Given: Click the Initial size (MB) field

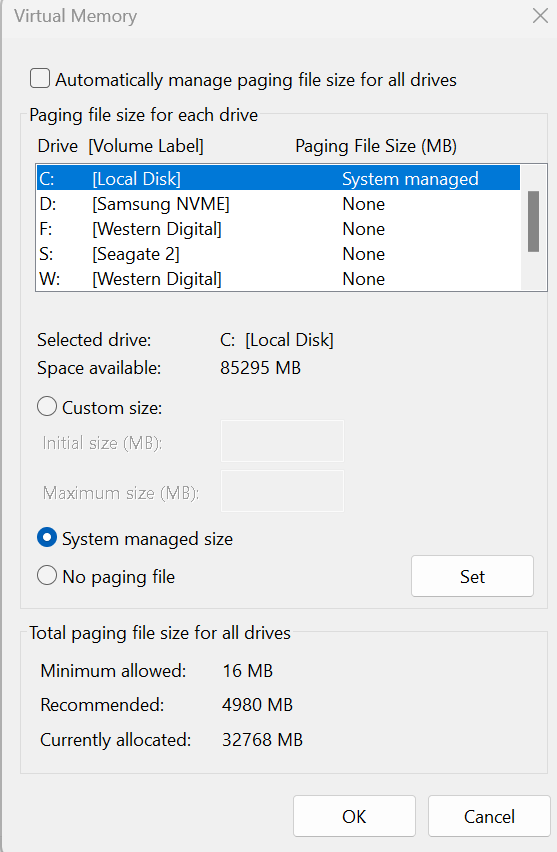Looking at the screenshot, I should pyautogui.click(x=282, y=441).
